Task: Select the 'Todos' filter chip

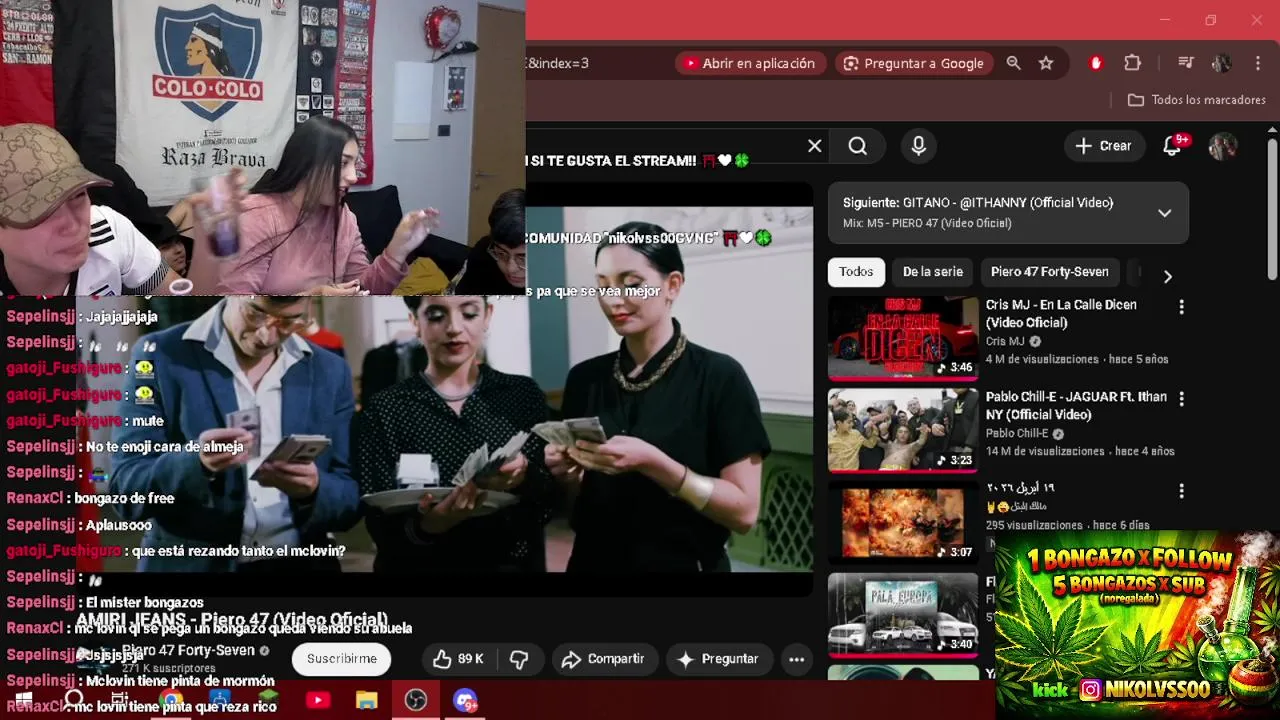Action: pyautogui.click(x=856, y=272)
